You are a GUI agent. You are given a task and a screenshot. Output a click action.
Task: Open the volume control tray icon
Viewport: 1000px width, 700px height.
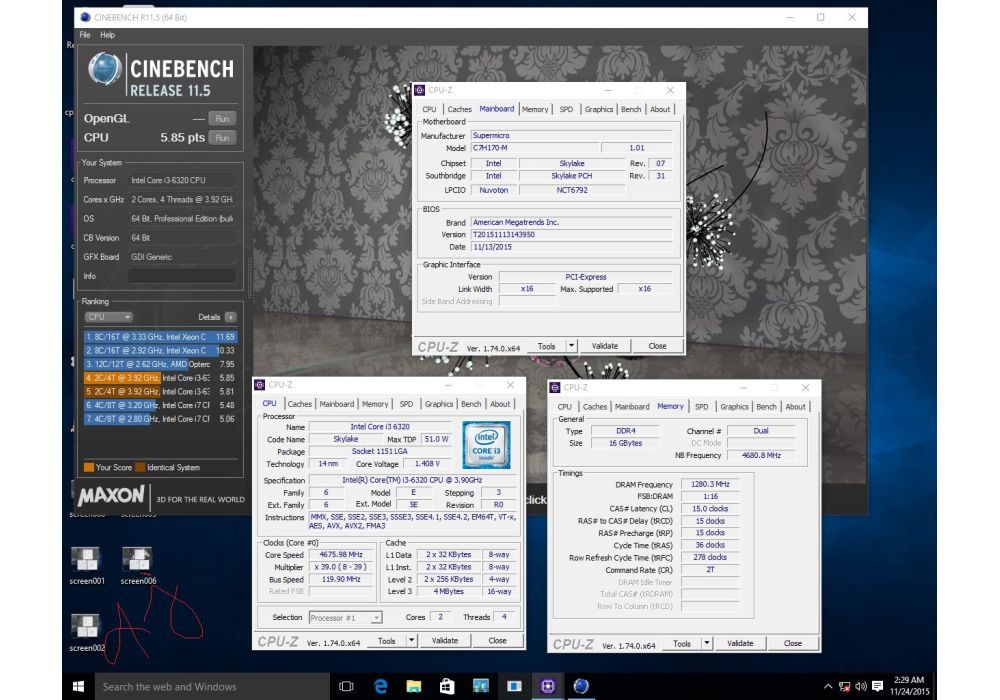(x=861, y=687)
